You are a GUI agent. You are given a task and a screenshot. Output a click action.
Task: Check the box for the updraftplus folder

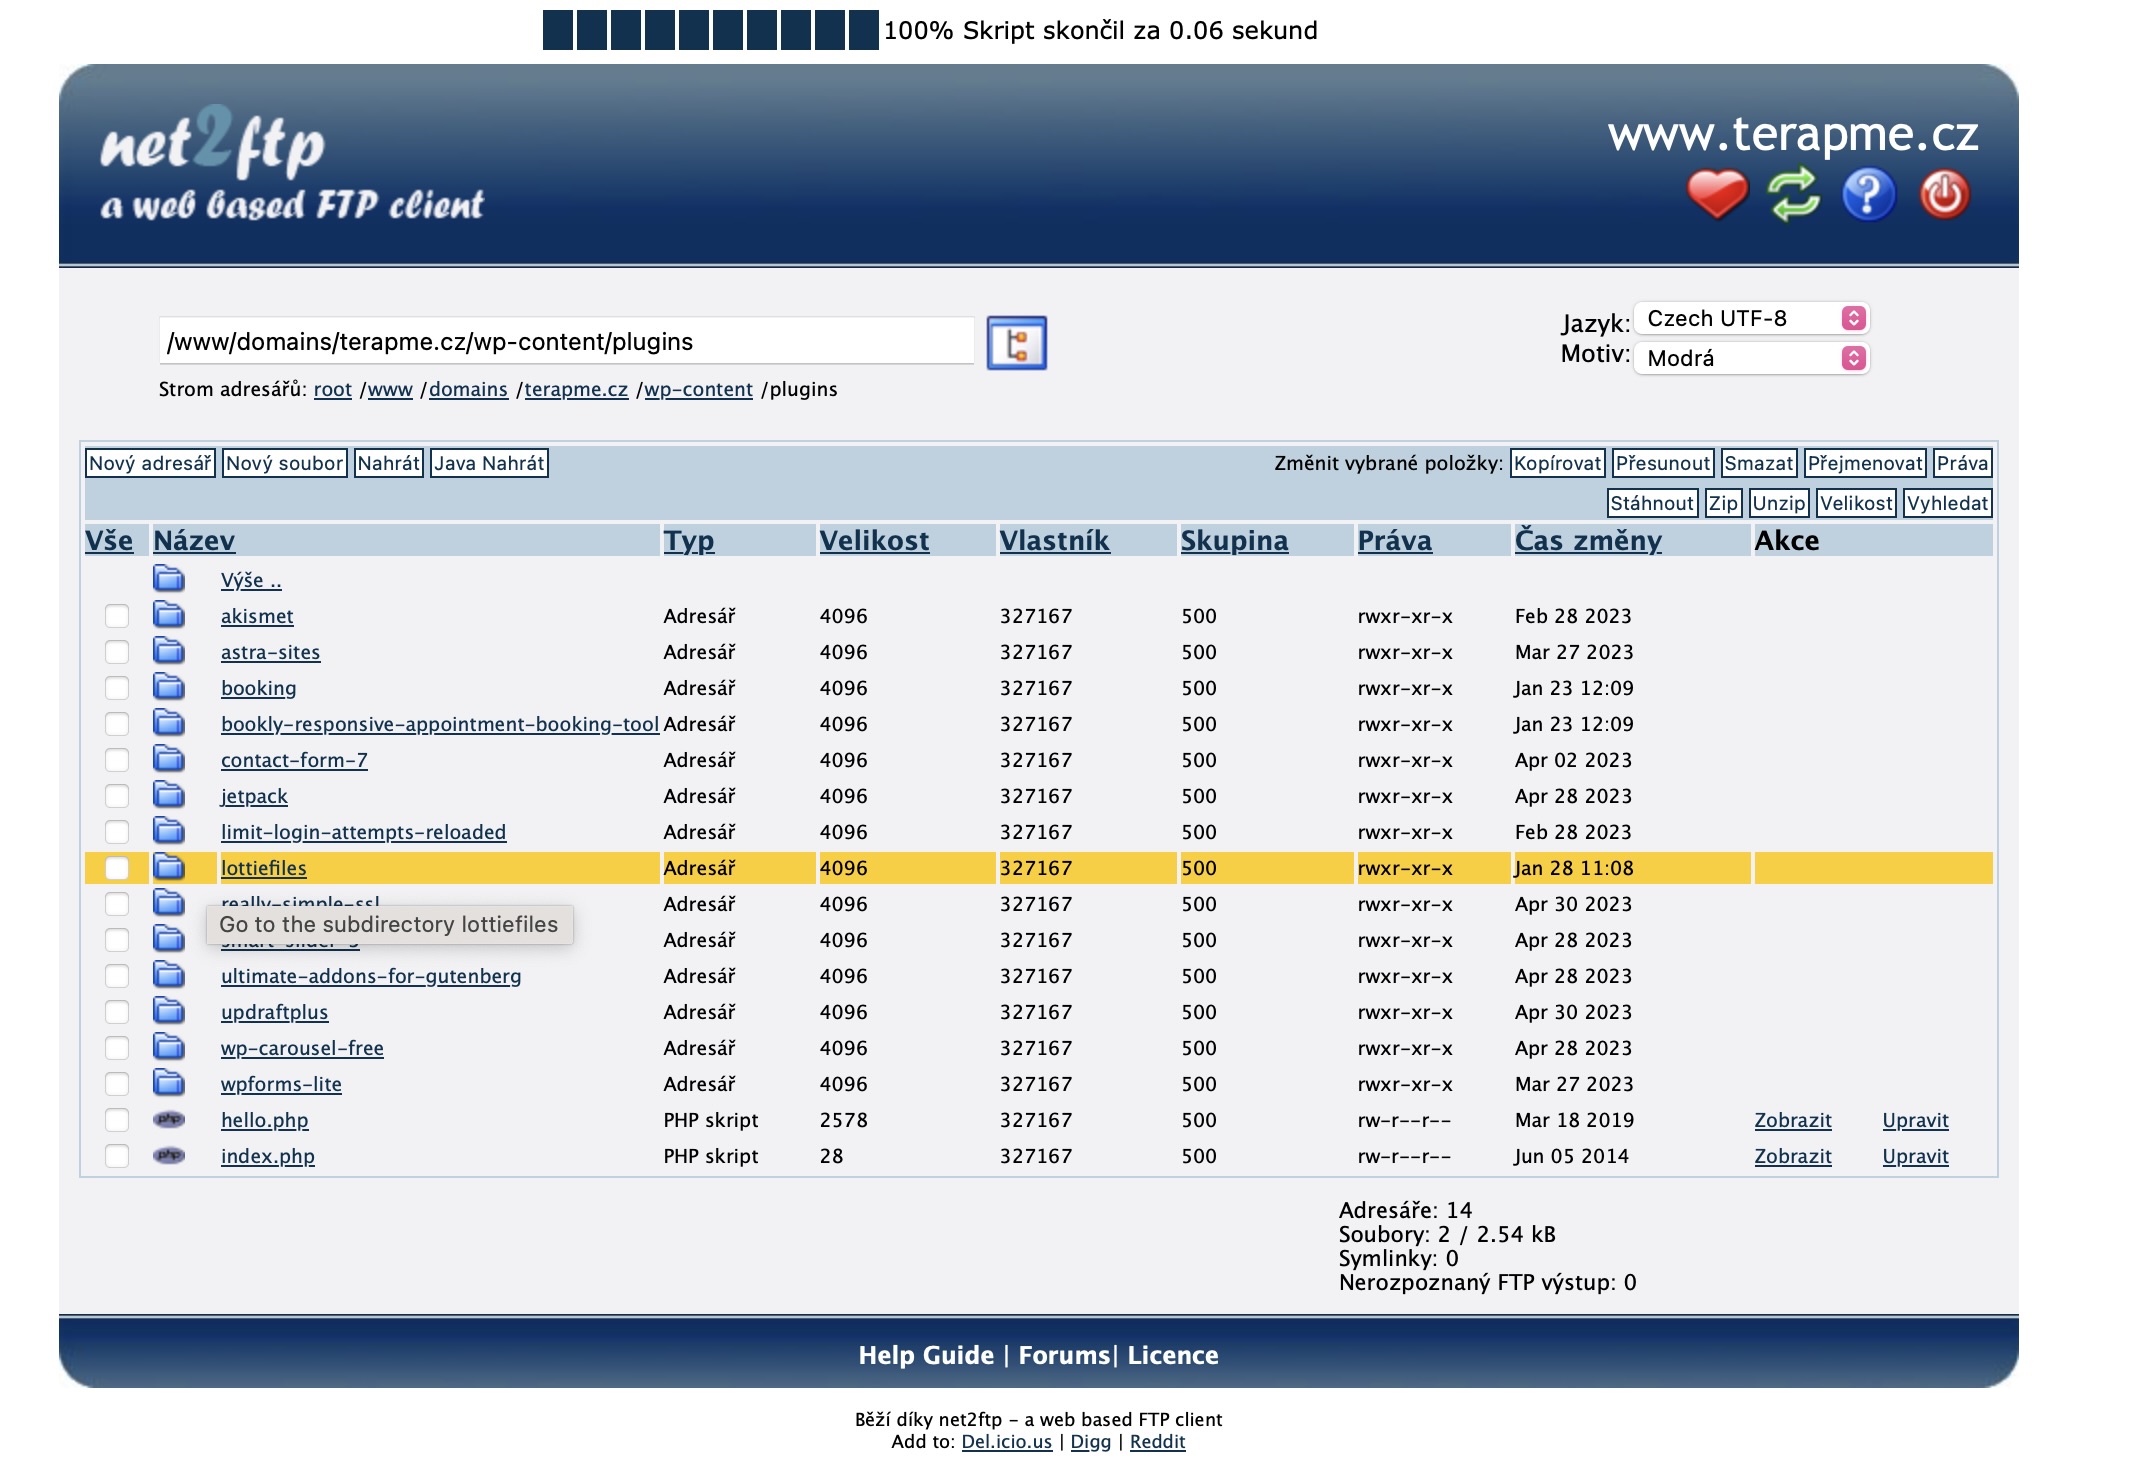coord(117,1012)
